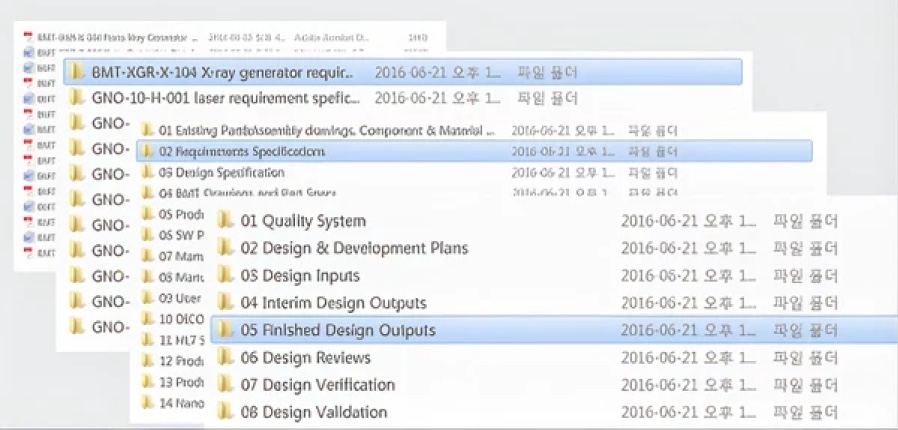Click folder icon of 03 Design Inputs

pyautogui.click(x=226, y=275)
